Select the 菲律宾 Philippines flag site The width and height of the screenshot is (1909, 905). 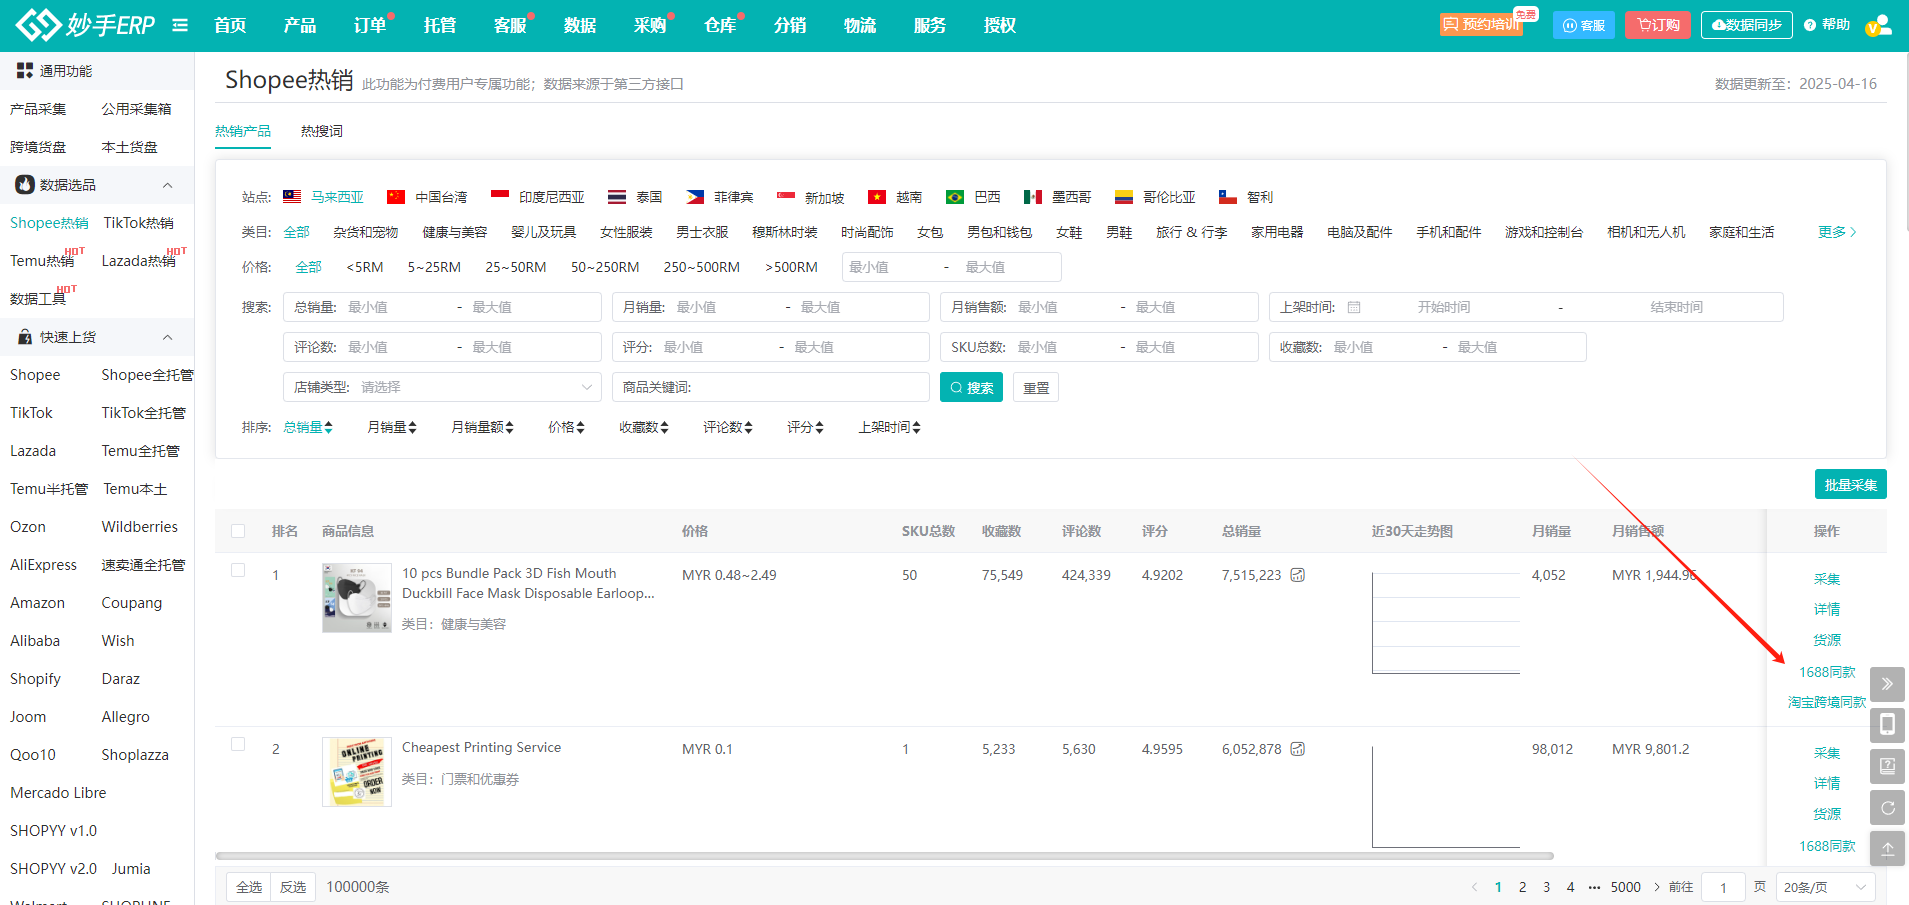click(695, 197)
